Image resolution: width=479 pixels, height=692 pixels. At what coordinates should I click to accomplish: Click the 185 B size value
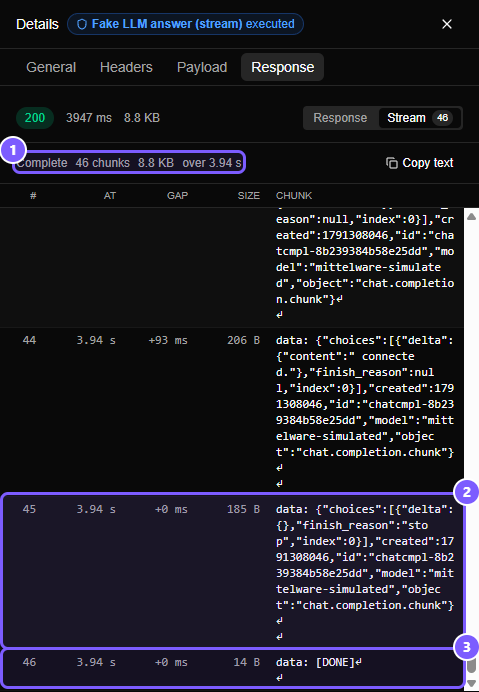pos(243,509)
